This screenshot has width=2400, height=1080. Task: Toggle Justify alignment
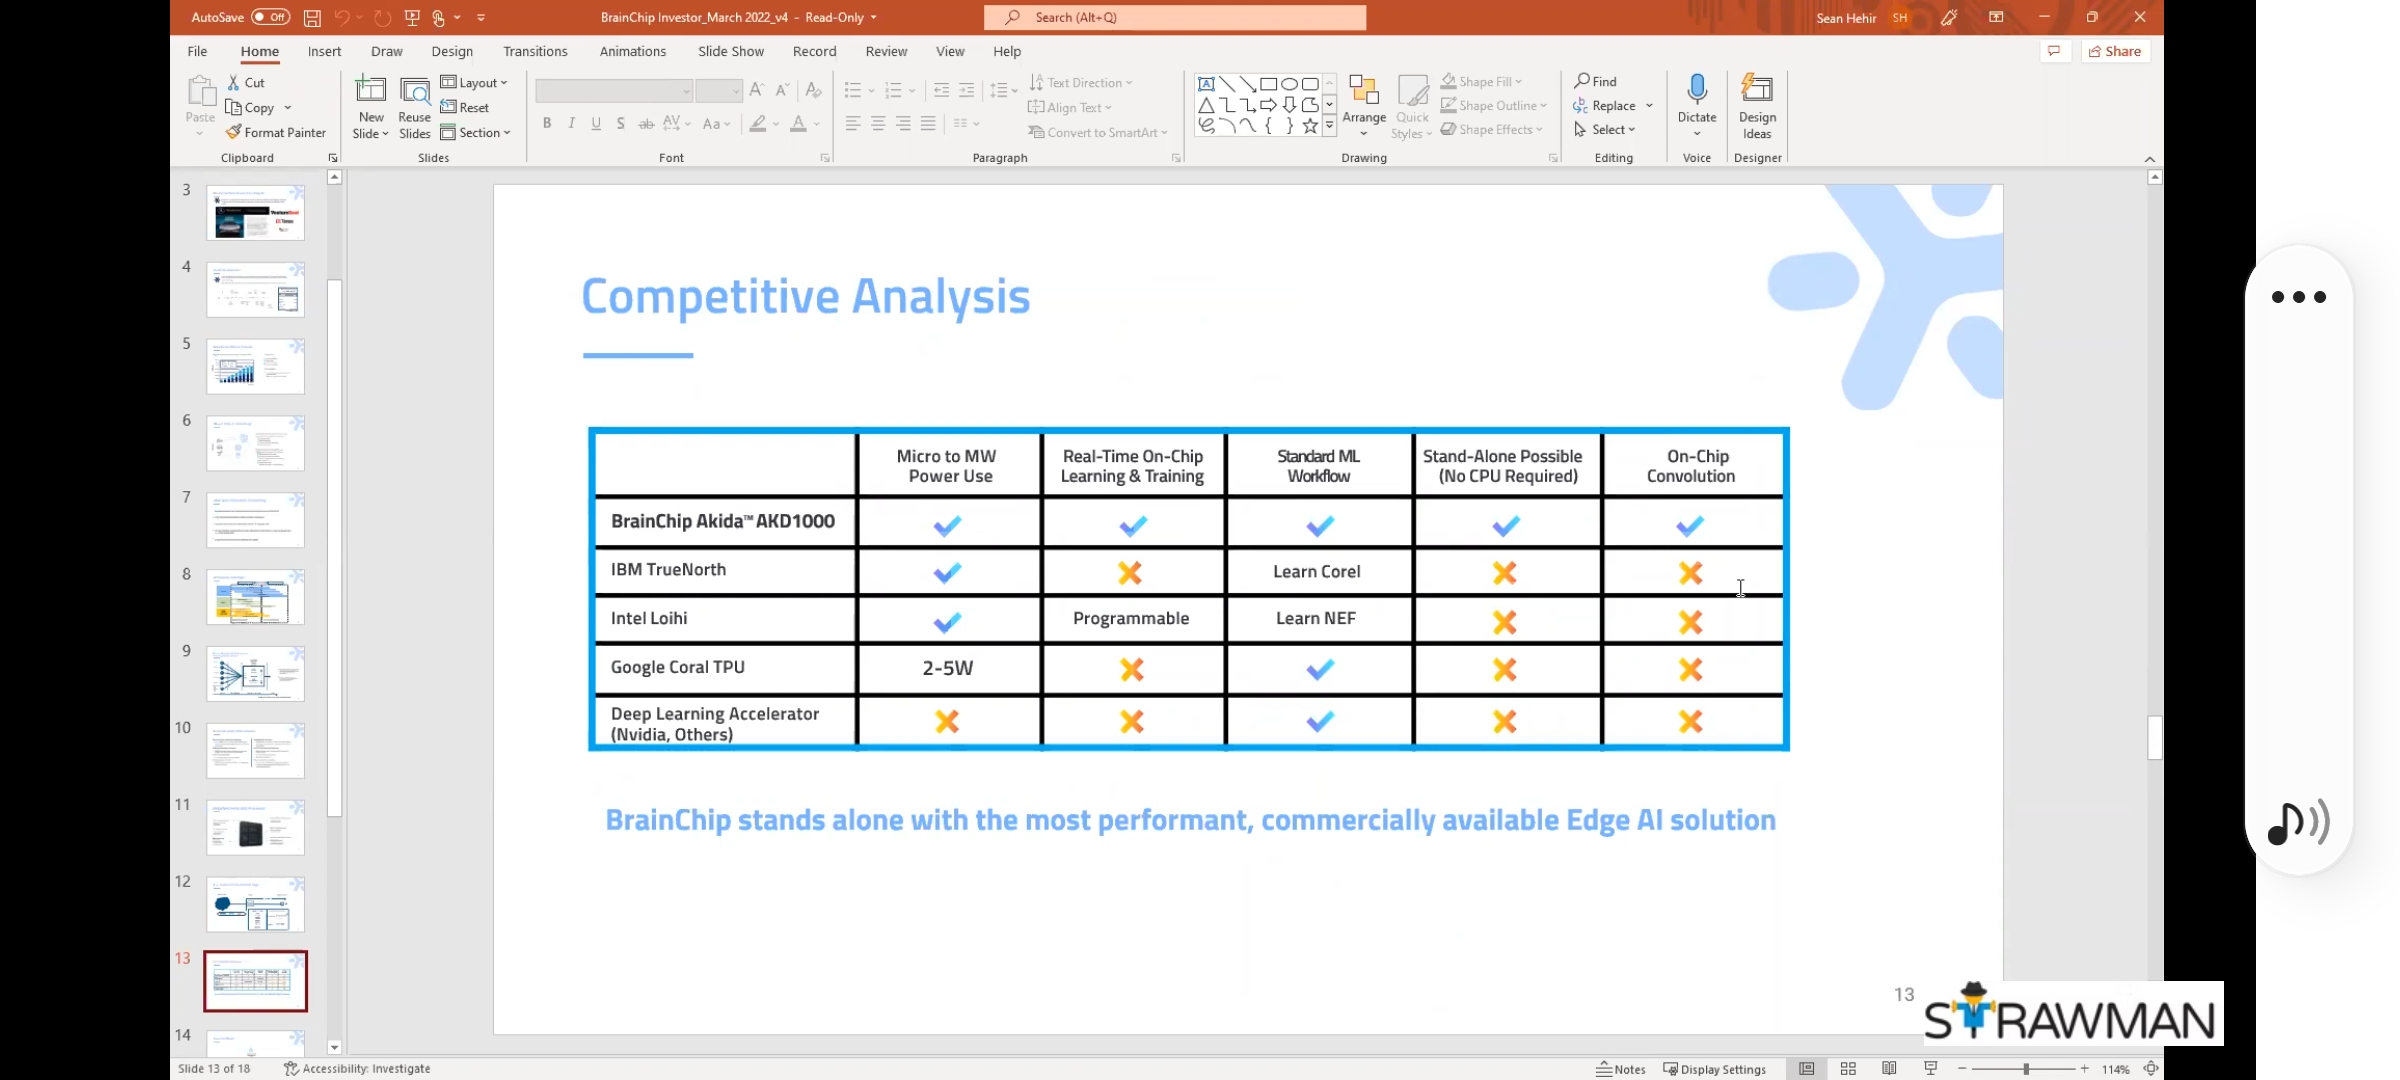(x=928, y=123)
